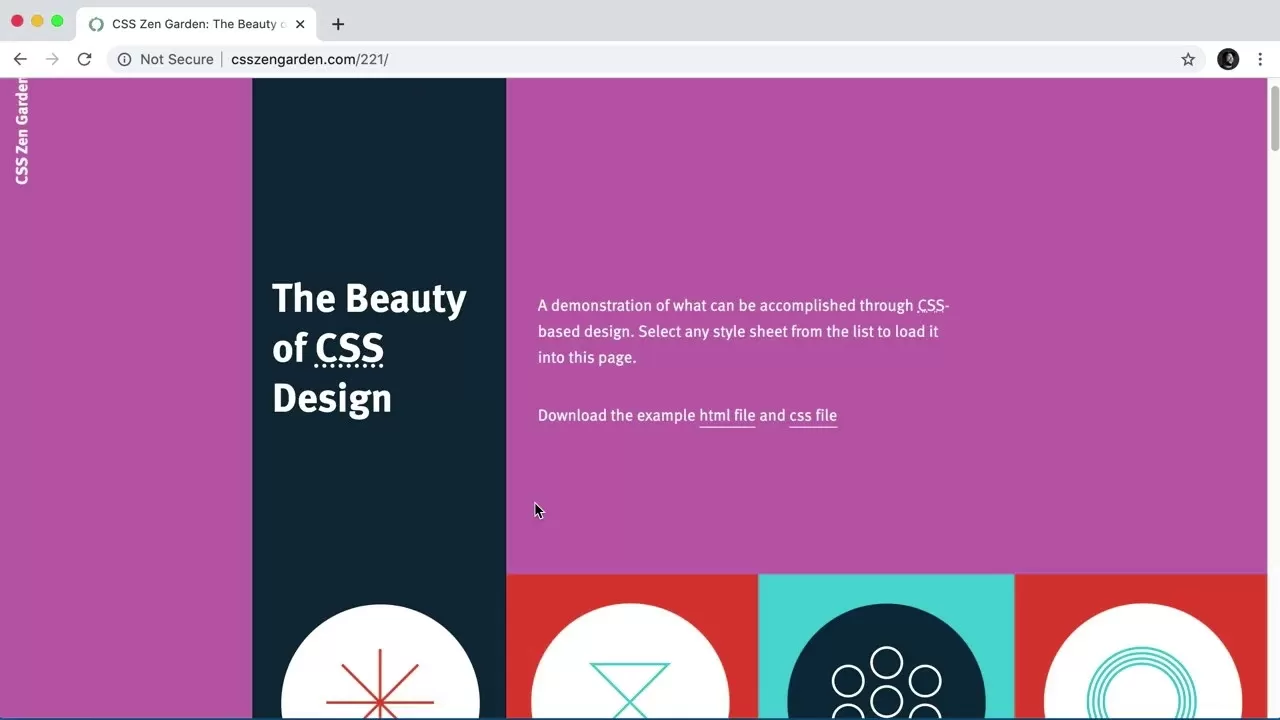Click the address bar showing csszengarden.com

310,59
